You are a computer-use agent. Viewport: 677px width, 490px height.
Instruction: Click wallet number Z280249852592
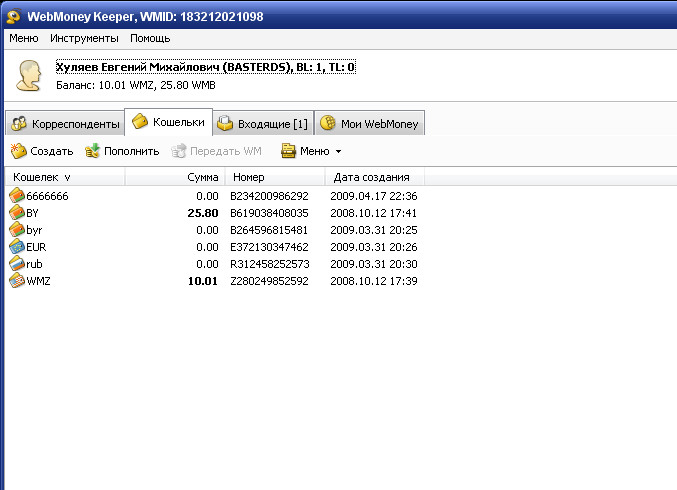[x=269, y=281]
